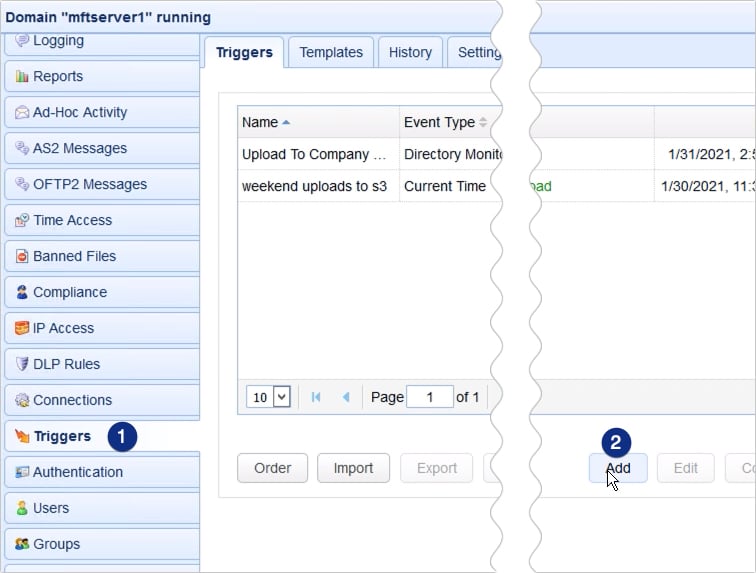Click the AS2 Messages icon
This screenshot has height=573, width=756.
[x=22, y=149]
